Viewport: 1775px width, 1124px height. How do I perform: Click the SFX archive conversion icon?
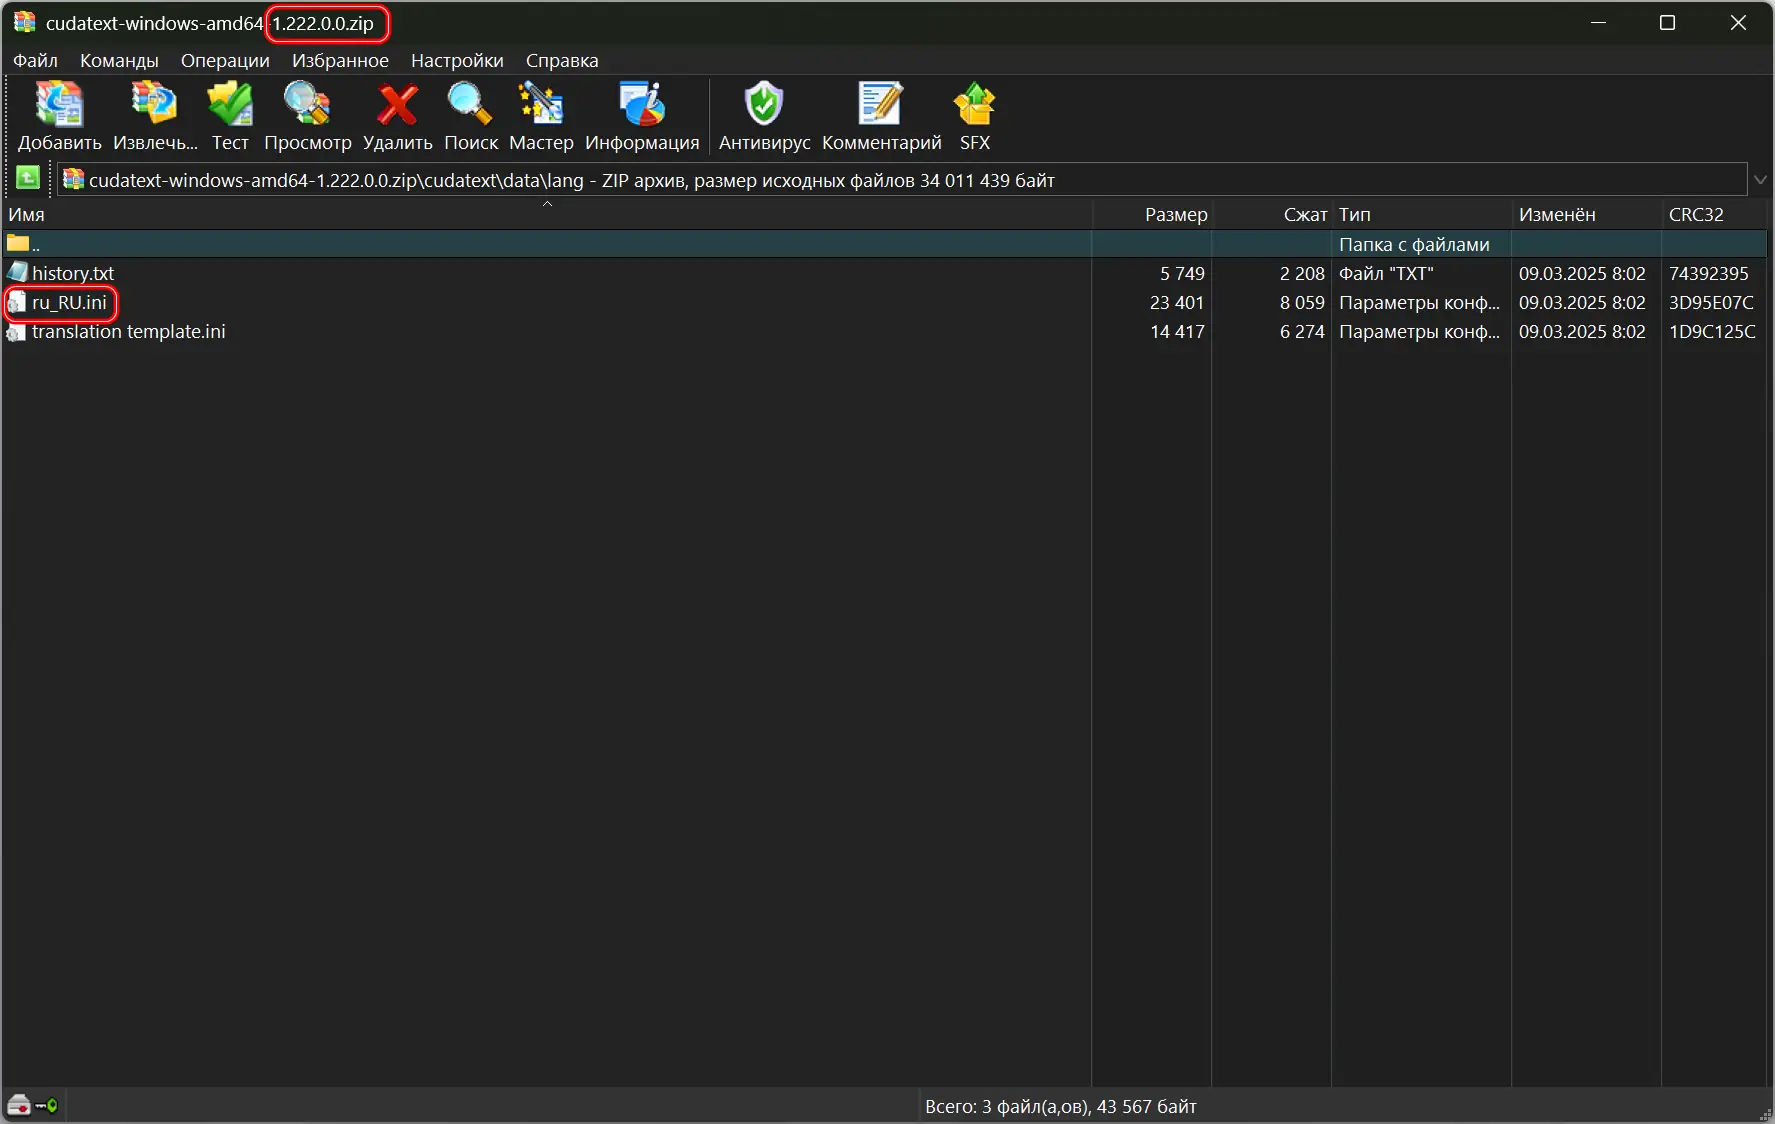(x=975, y=104)
